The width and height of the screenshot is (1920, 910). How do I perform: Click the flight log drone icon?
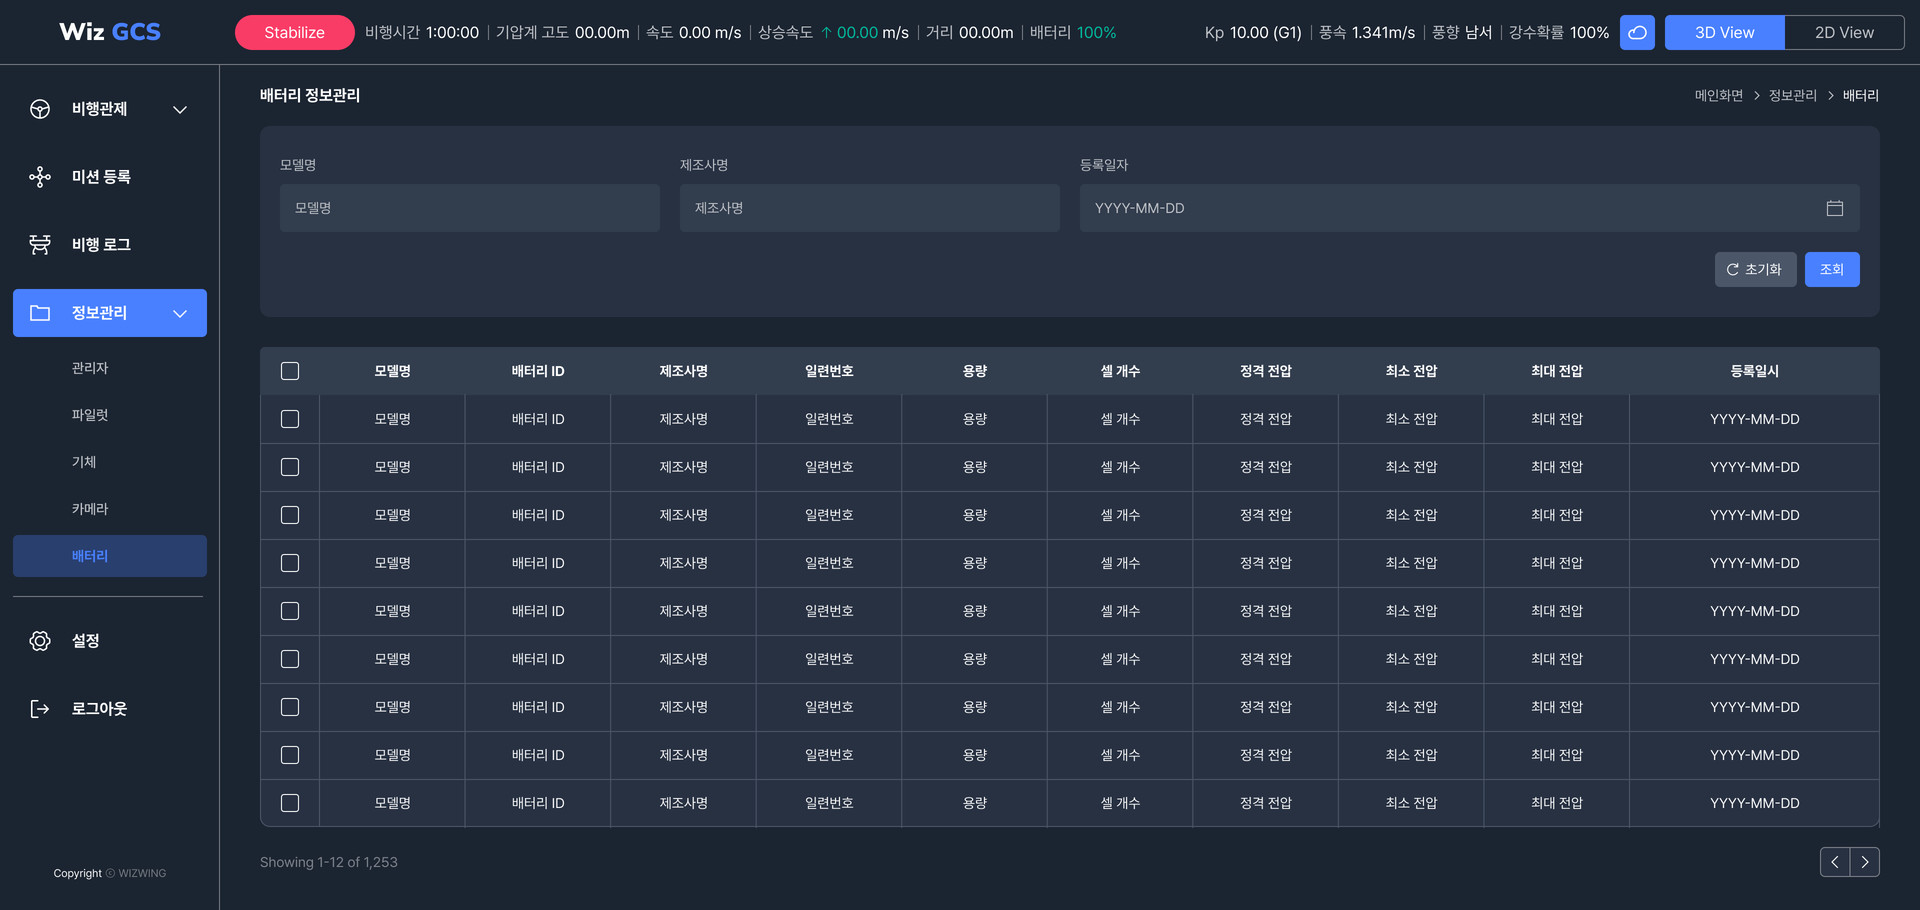point(40,245)
